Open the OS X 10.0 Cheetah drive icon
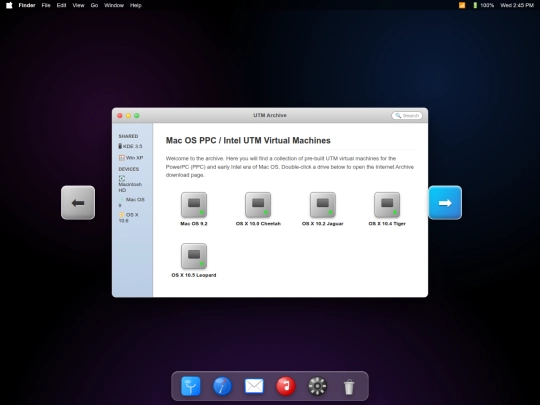 point(258,205)
